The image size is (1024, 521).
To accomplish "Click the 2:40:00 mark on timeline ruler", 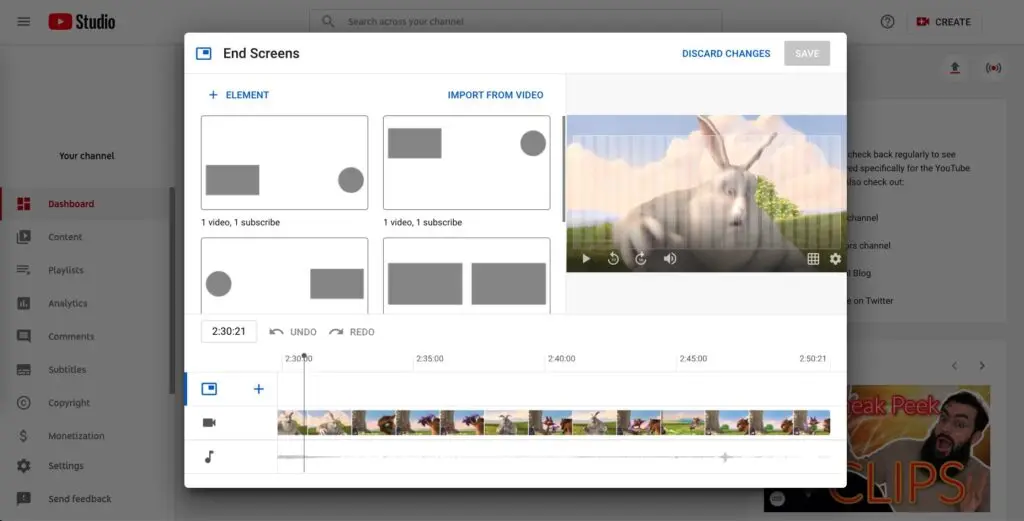I will point(561,358).
